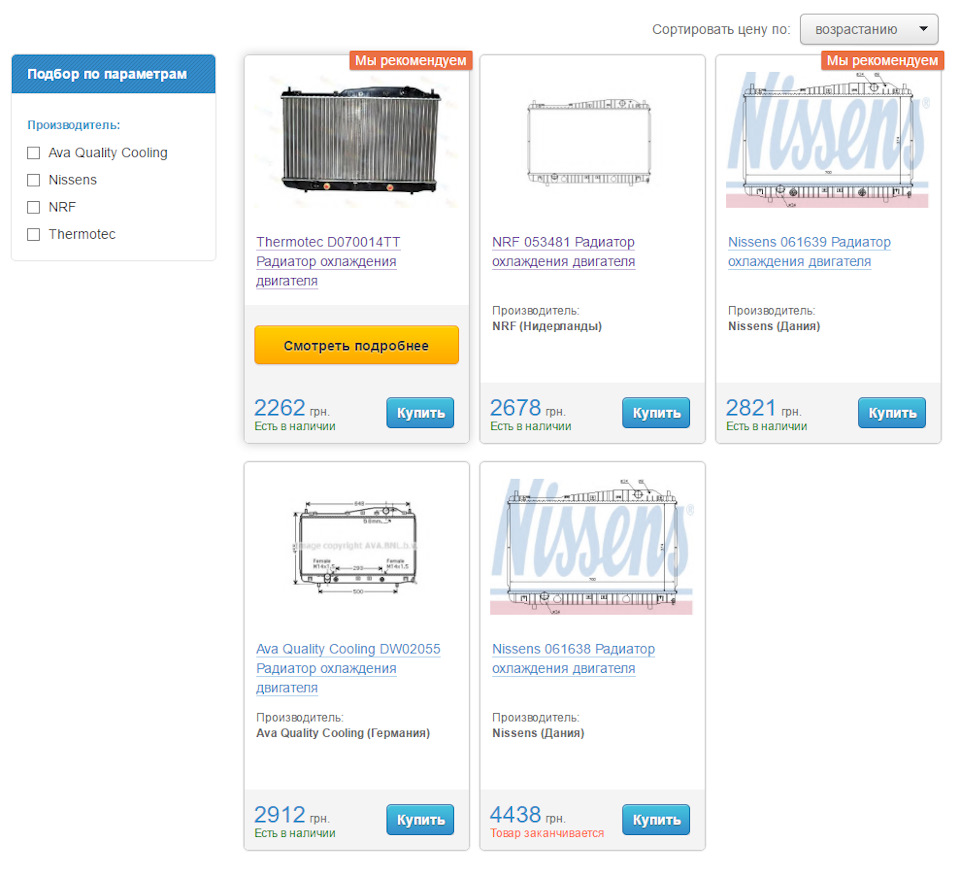Buy the Thermotec radiator for 2262 грн
Screen dimensions: 960x876
pyautogui.click(x=420, y=413)
